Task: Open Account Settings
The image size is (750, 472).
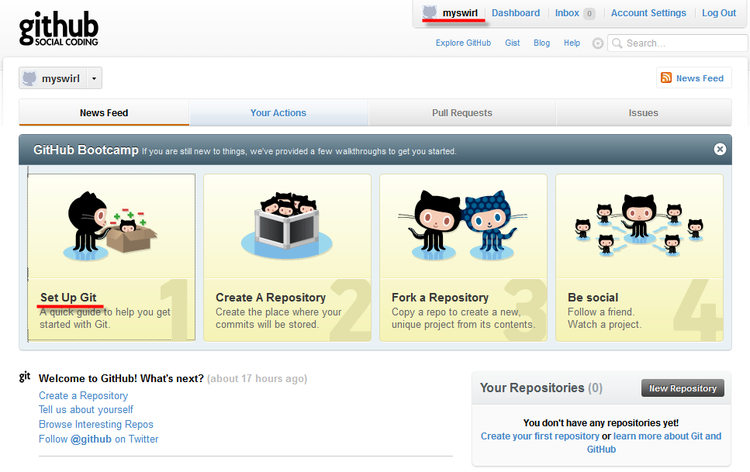Action: click(648, 13)
